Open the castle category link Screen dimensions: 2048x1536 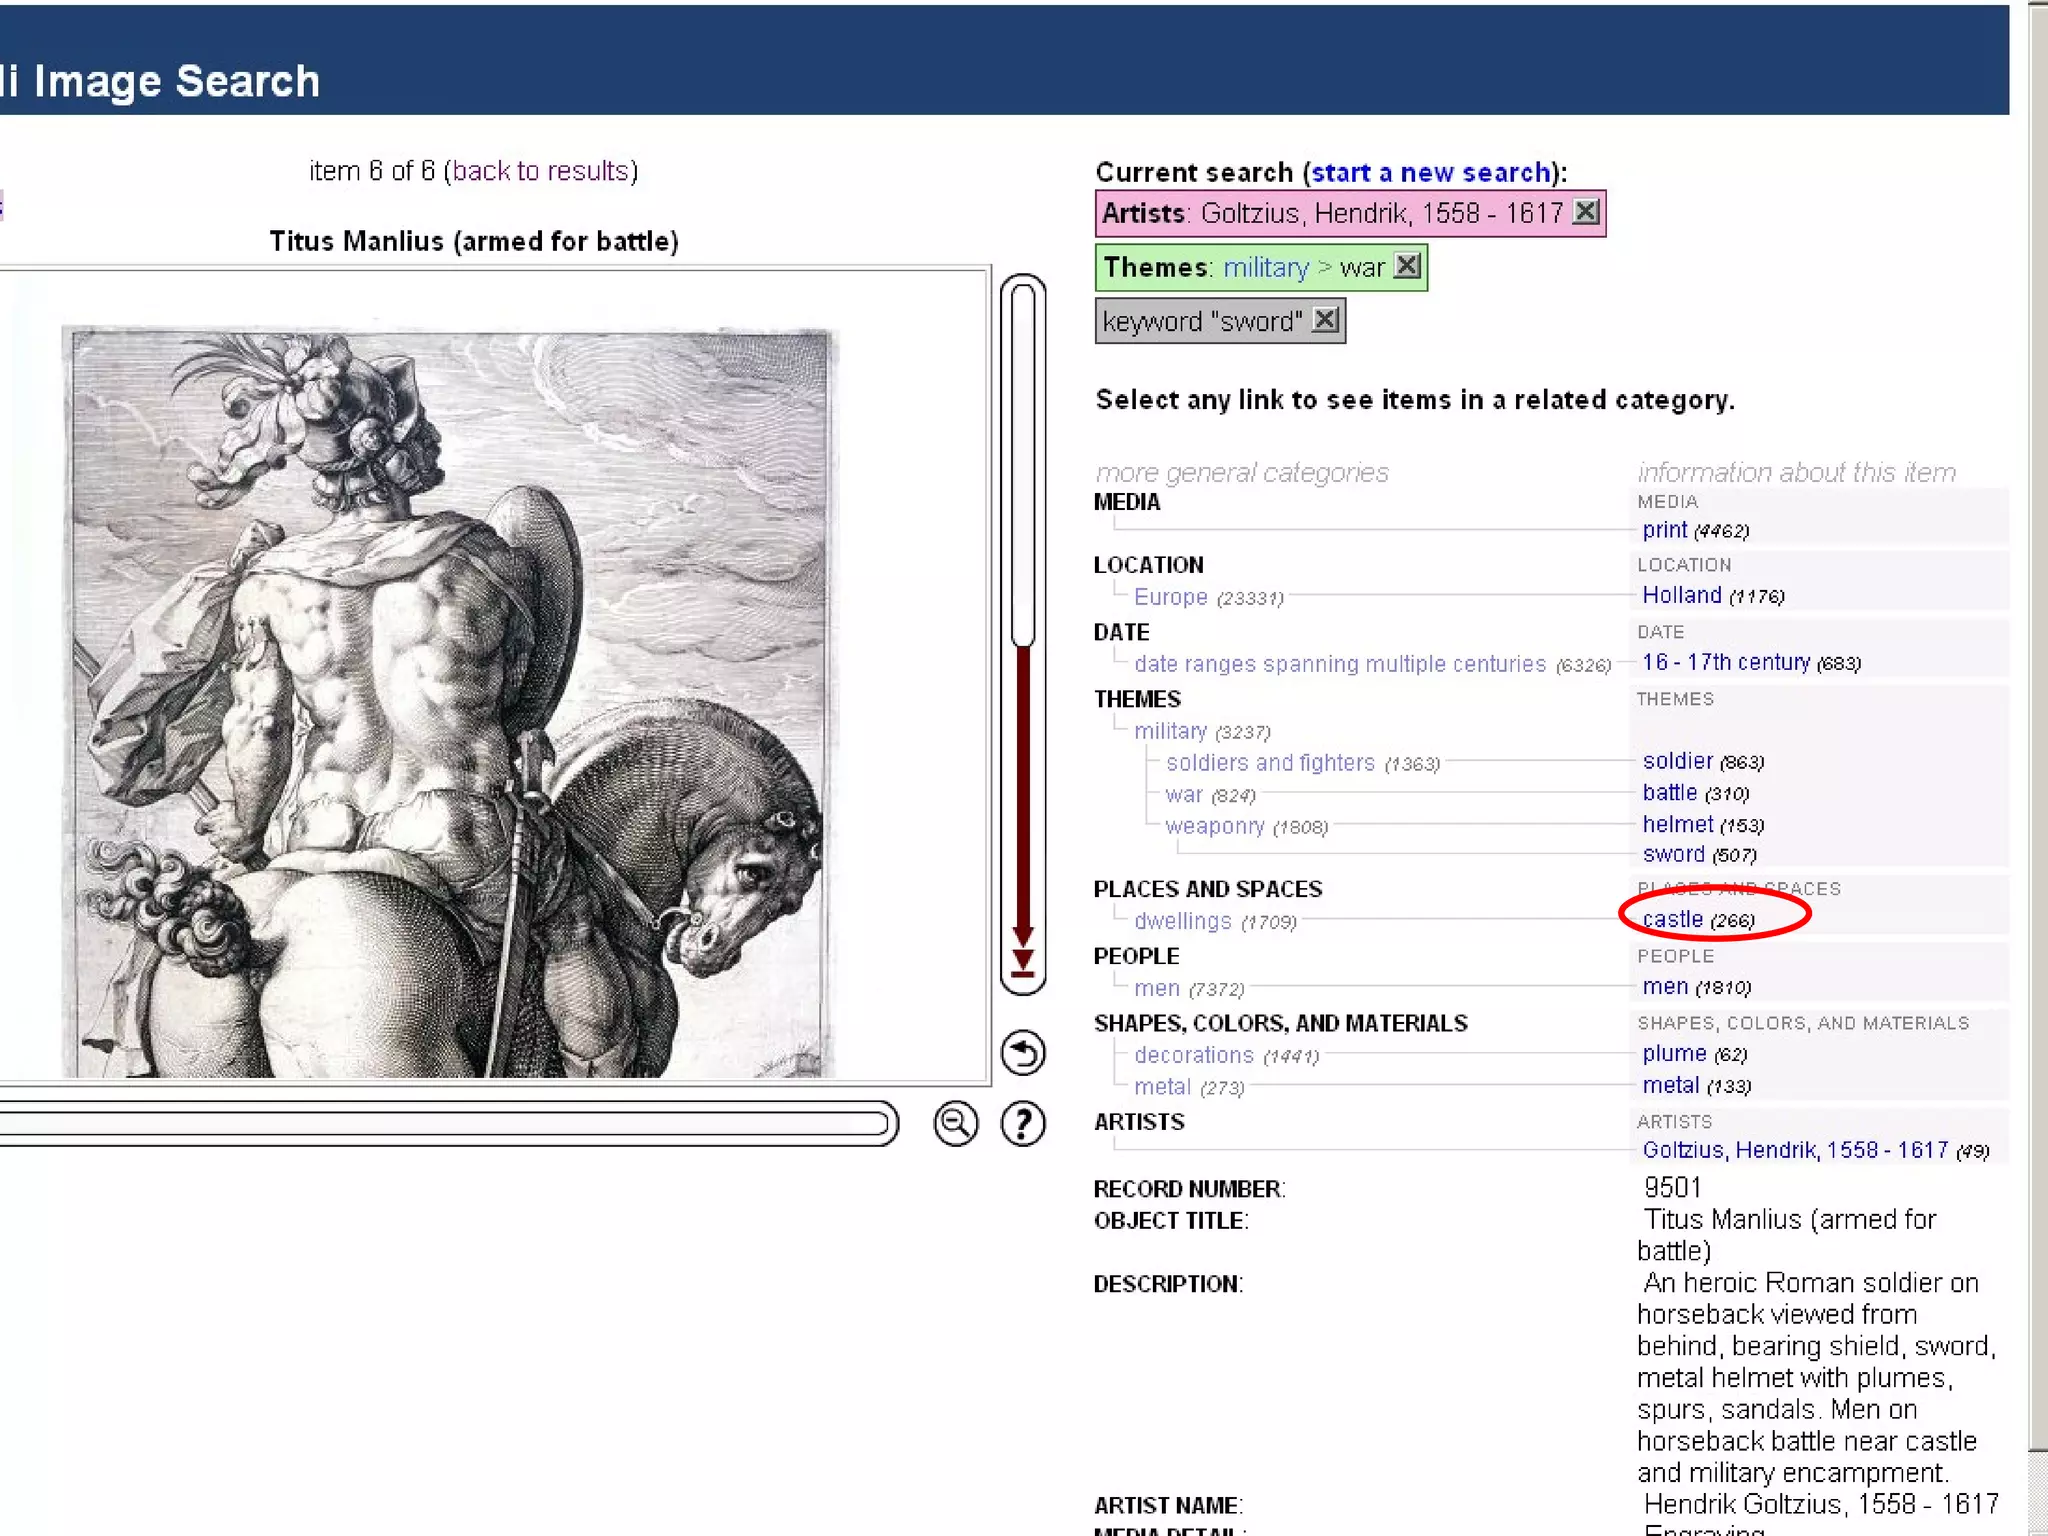[1672, 919]
